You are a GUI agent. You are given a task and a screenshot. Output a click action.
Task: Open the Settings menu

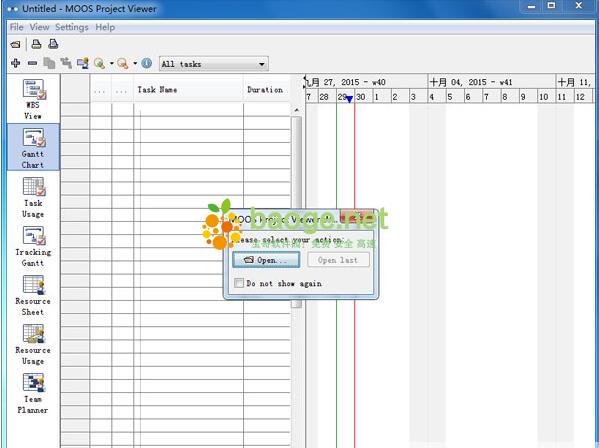click(x=71, y=27)
